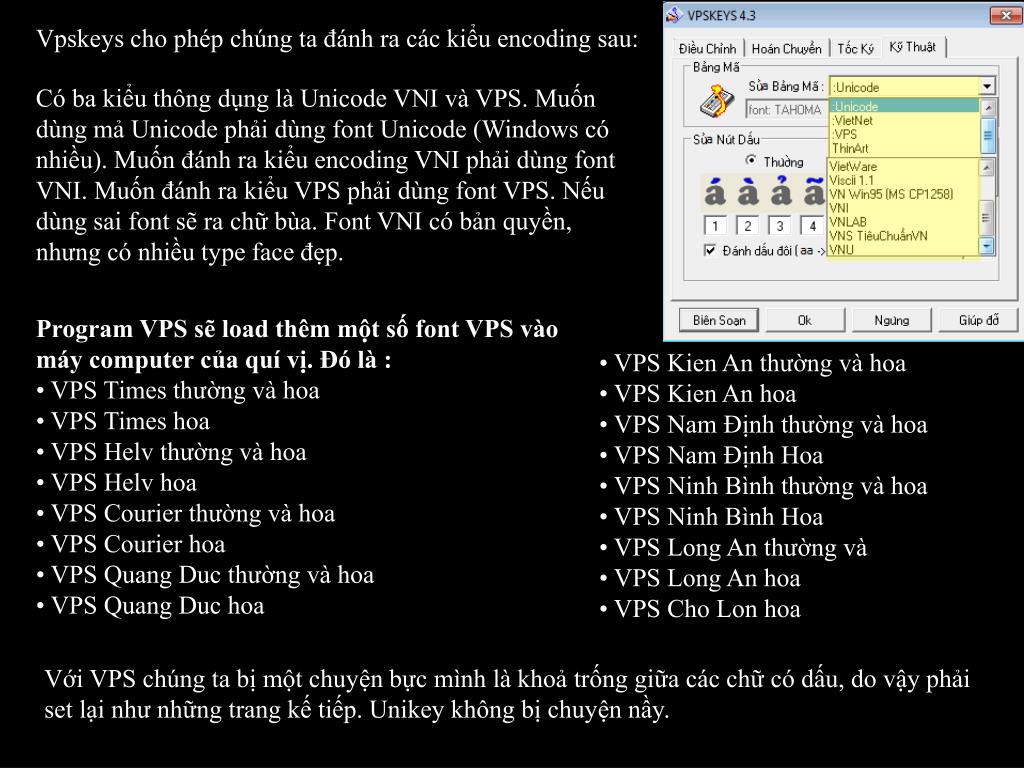Viewport: 1024px width, 768px height.
Task: Choose VNS TiêuChuẩnVN entry
Action: (904, 235)
